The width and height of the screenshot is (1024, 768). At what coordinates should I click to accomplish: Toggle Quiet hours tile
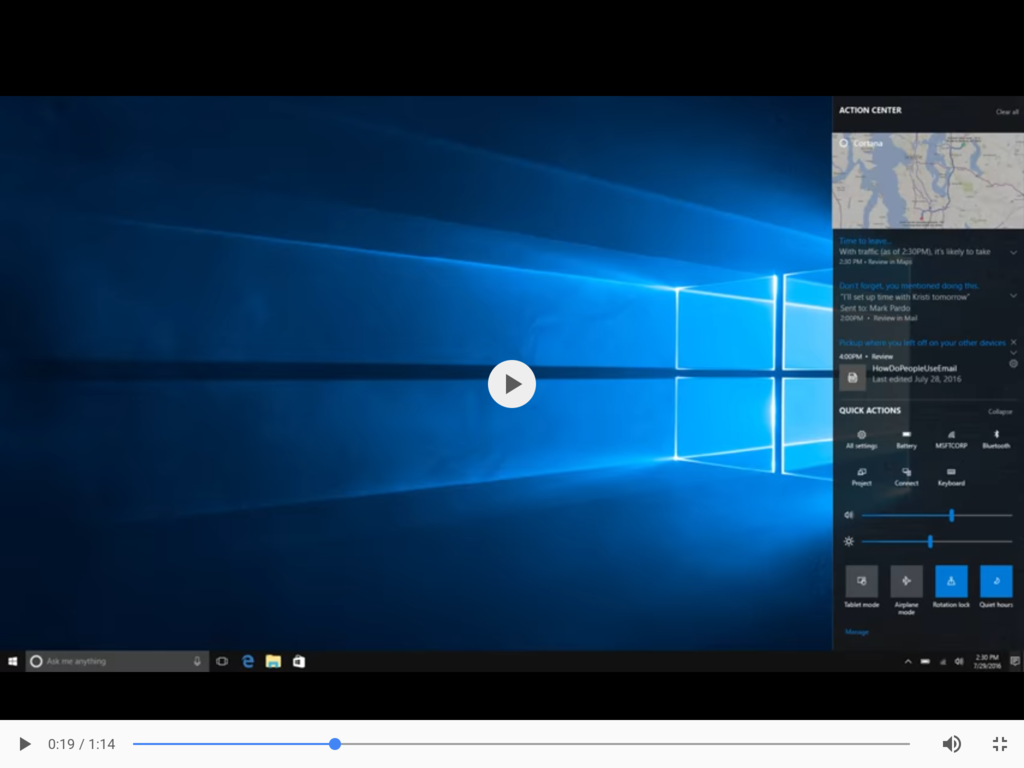(x=996, y=581)
